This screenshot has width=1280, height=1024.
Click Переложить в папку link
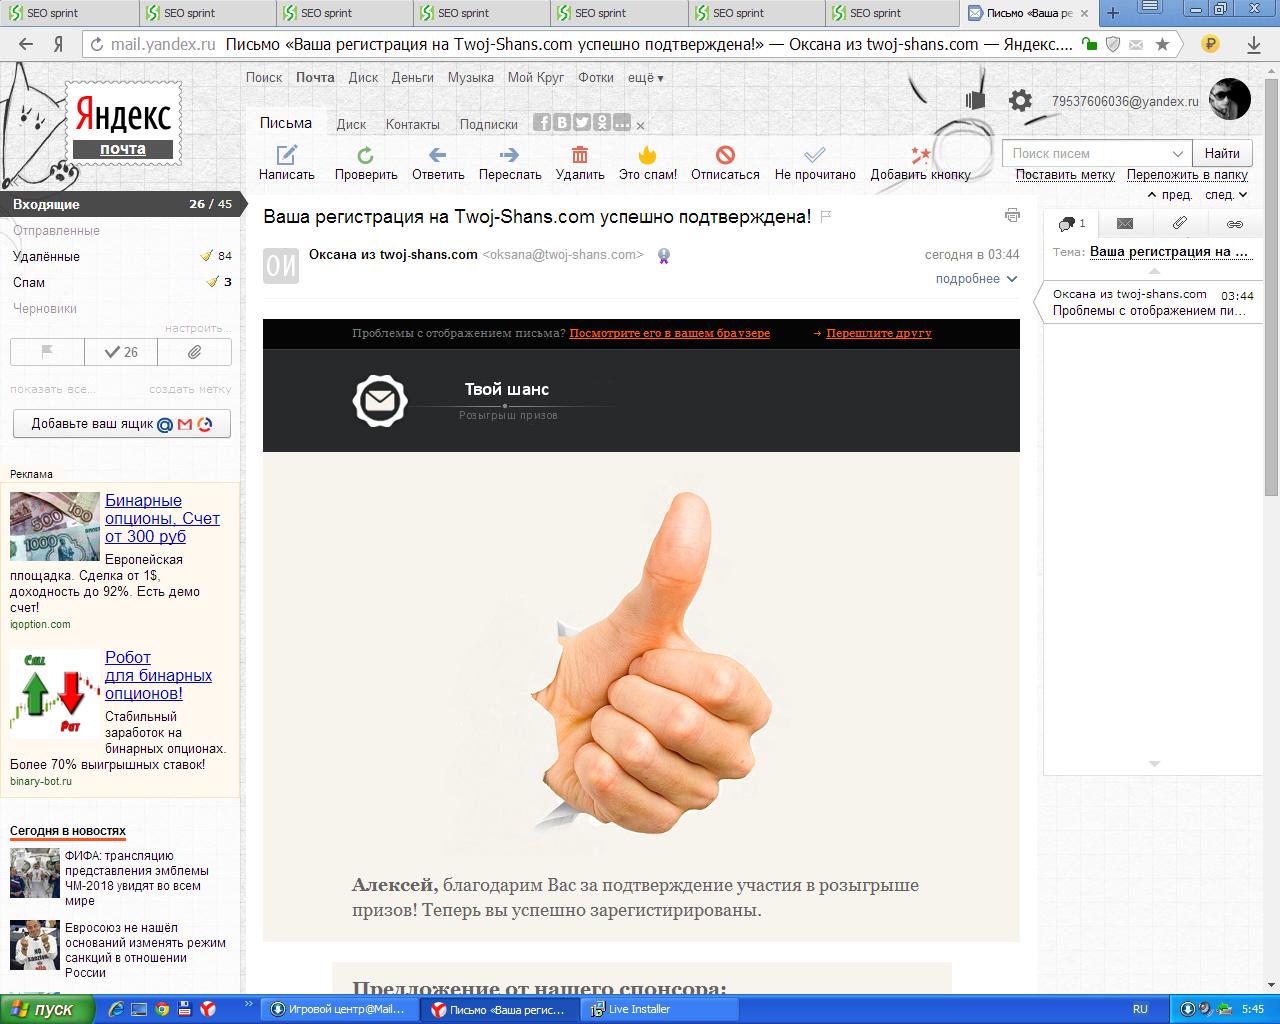coord(1187,174)
